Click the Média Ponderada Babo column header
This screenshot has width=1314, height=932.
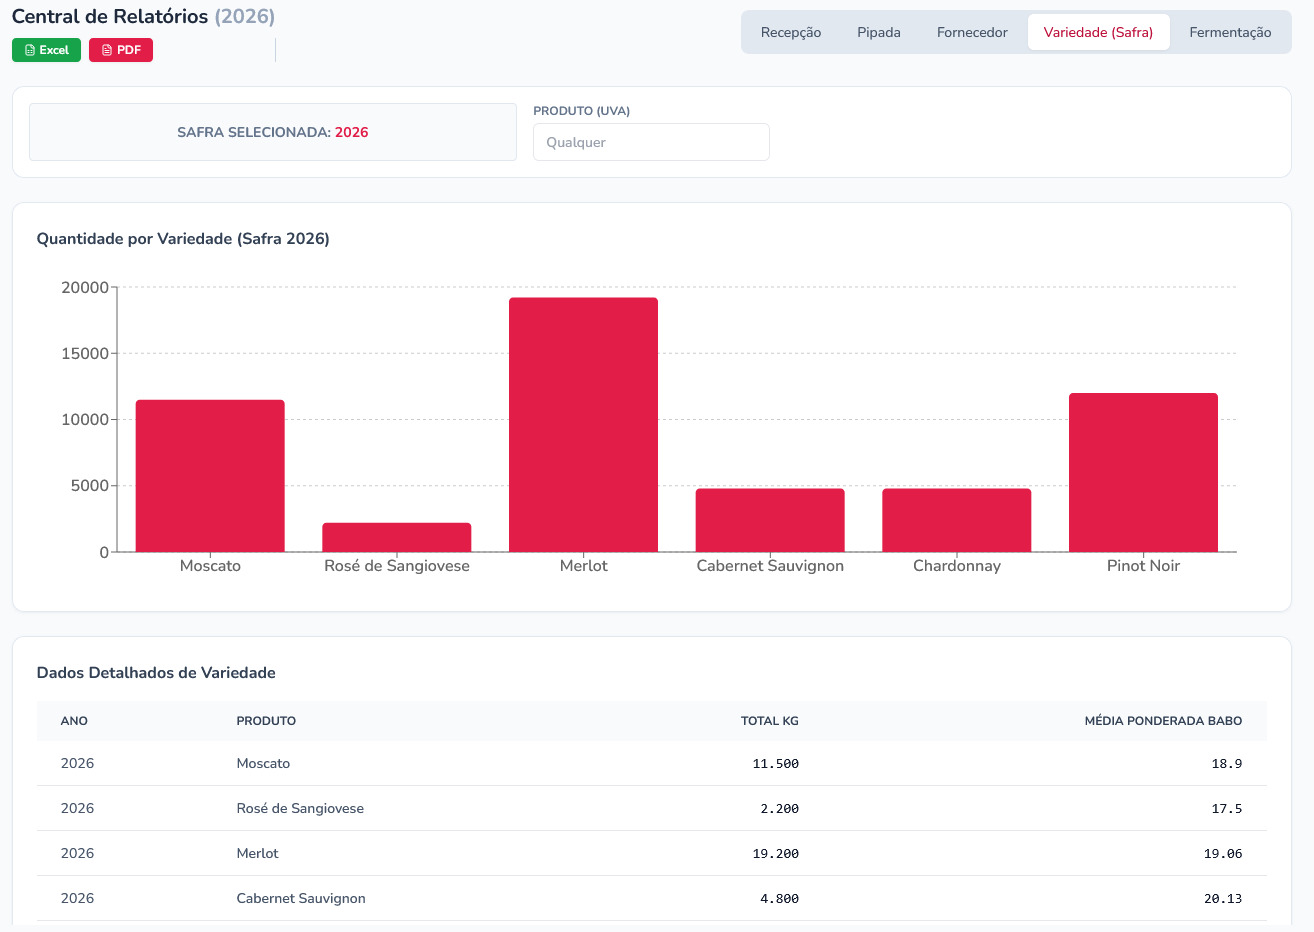[1162, 721]
